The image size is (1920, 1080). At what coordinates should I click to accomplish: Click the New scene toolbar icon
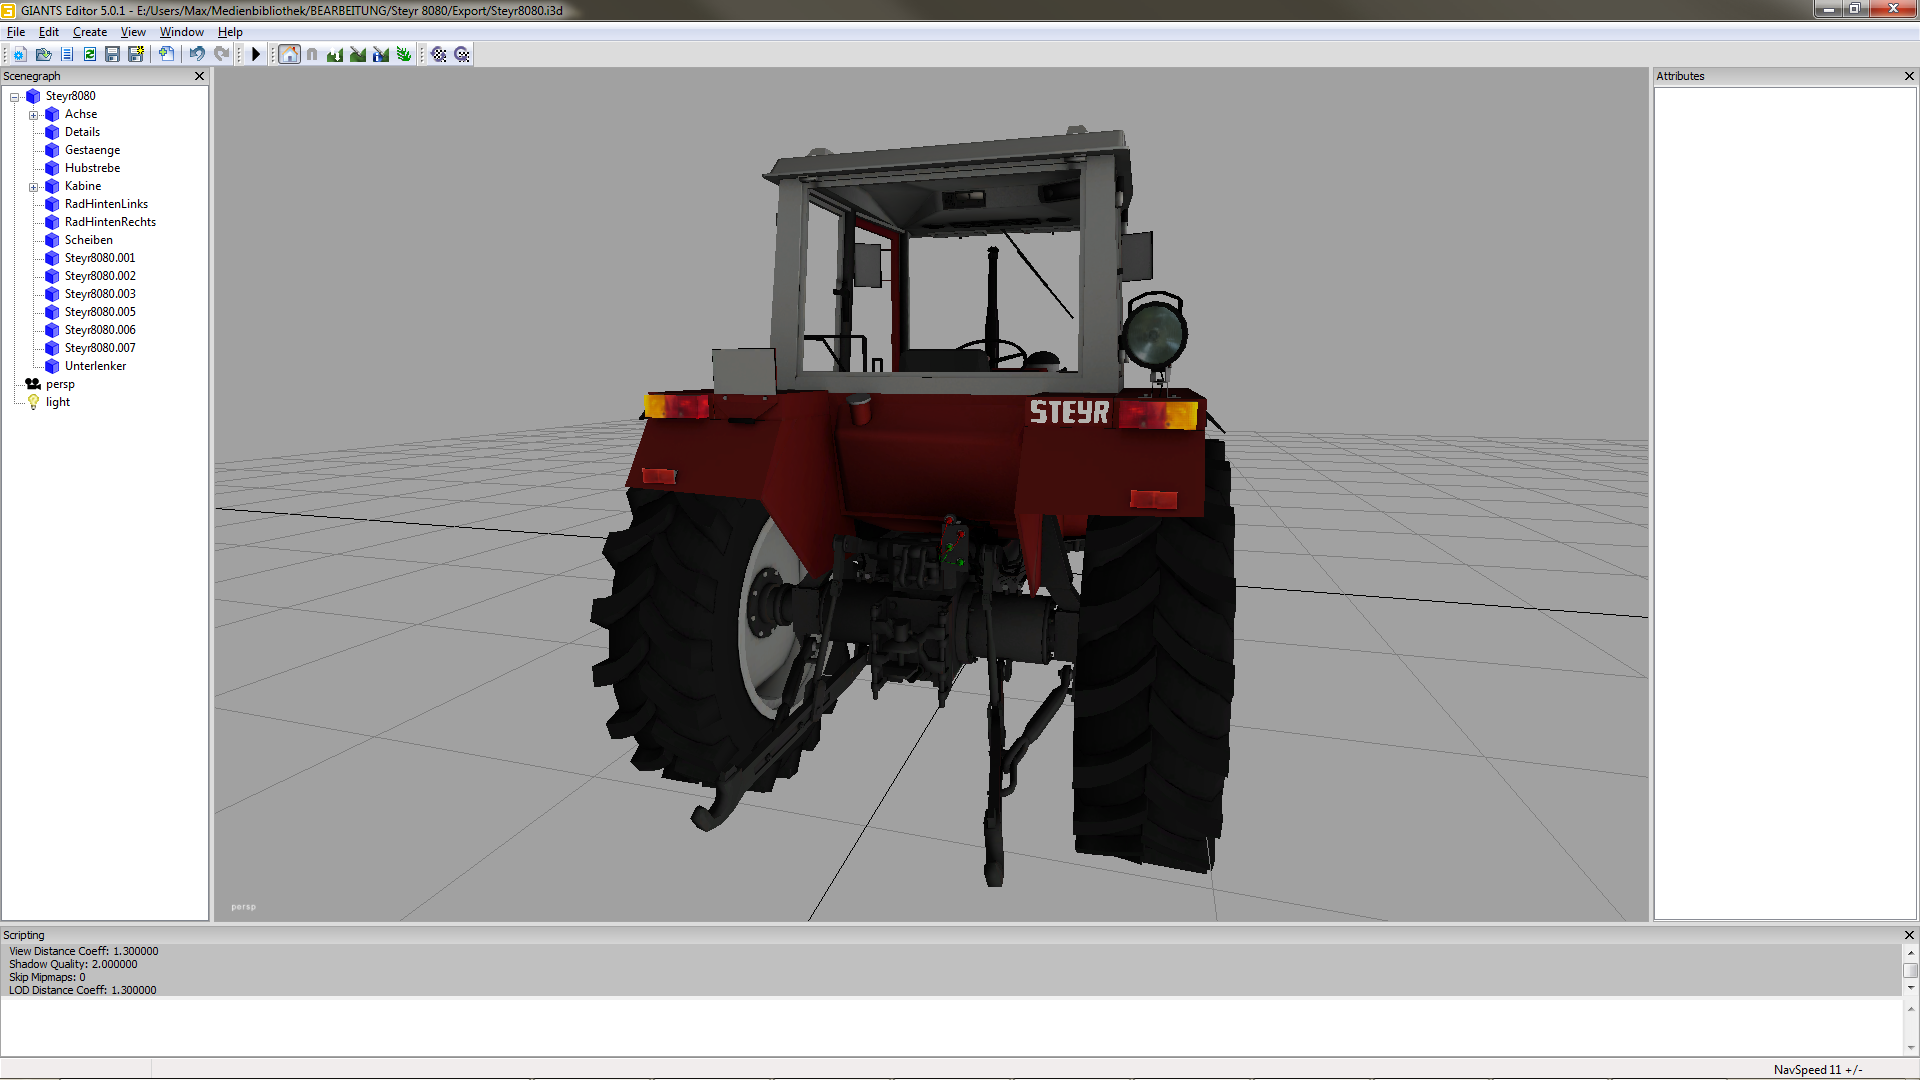pyautogui.click(x=20, y=54)
